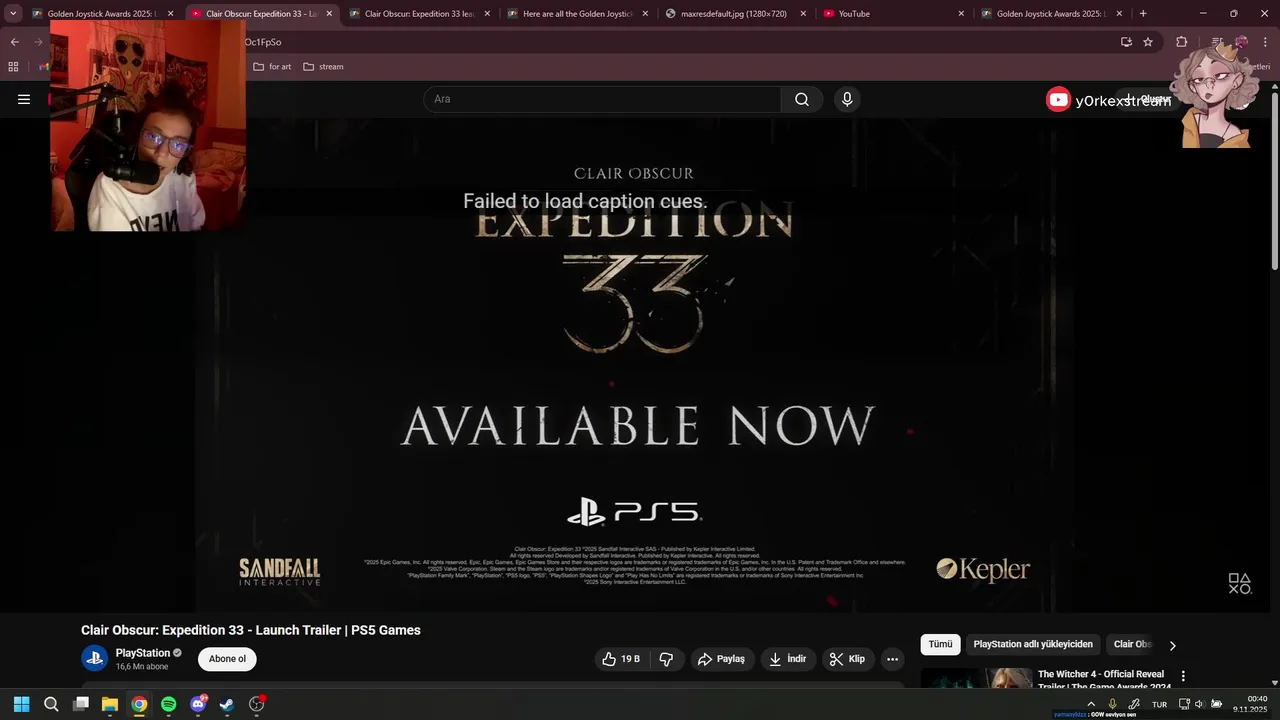Click the PlayStation watermark on video

click(x=1240, y=584)
